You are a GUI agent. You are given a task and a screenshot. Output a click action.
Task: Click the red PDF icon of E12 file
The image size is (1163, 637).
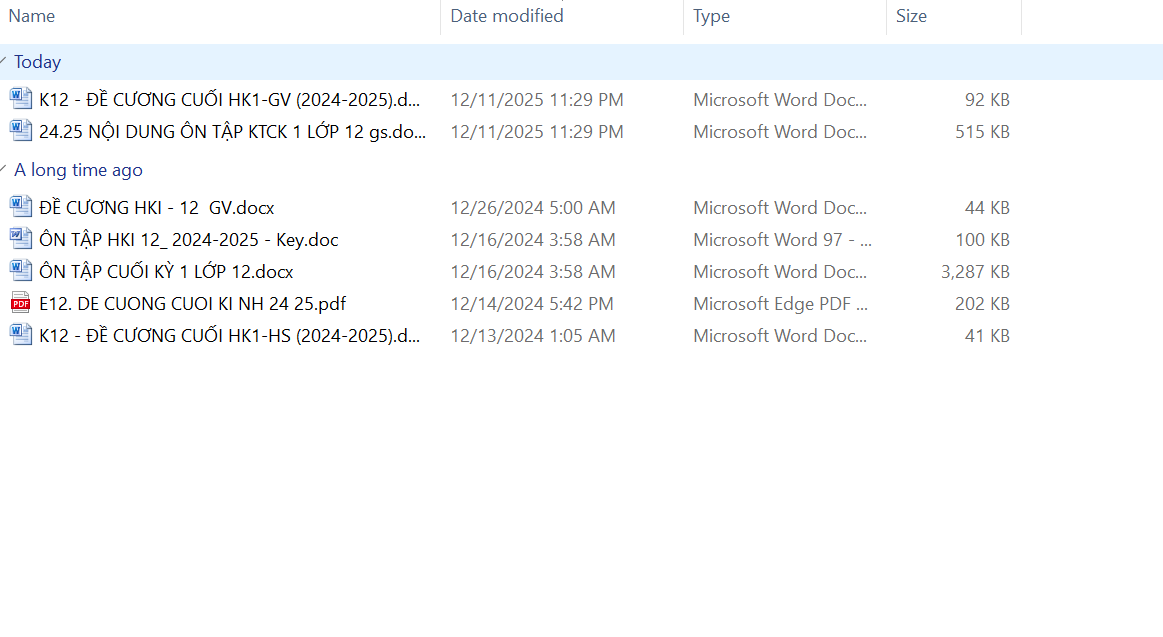pos(20,303)
